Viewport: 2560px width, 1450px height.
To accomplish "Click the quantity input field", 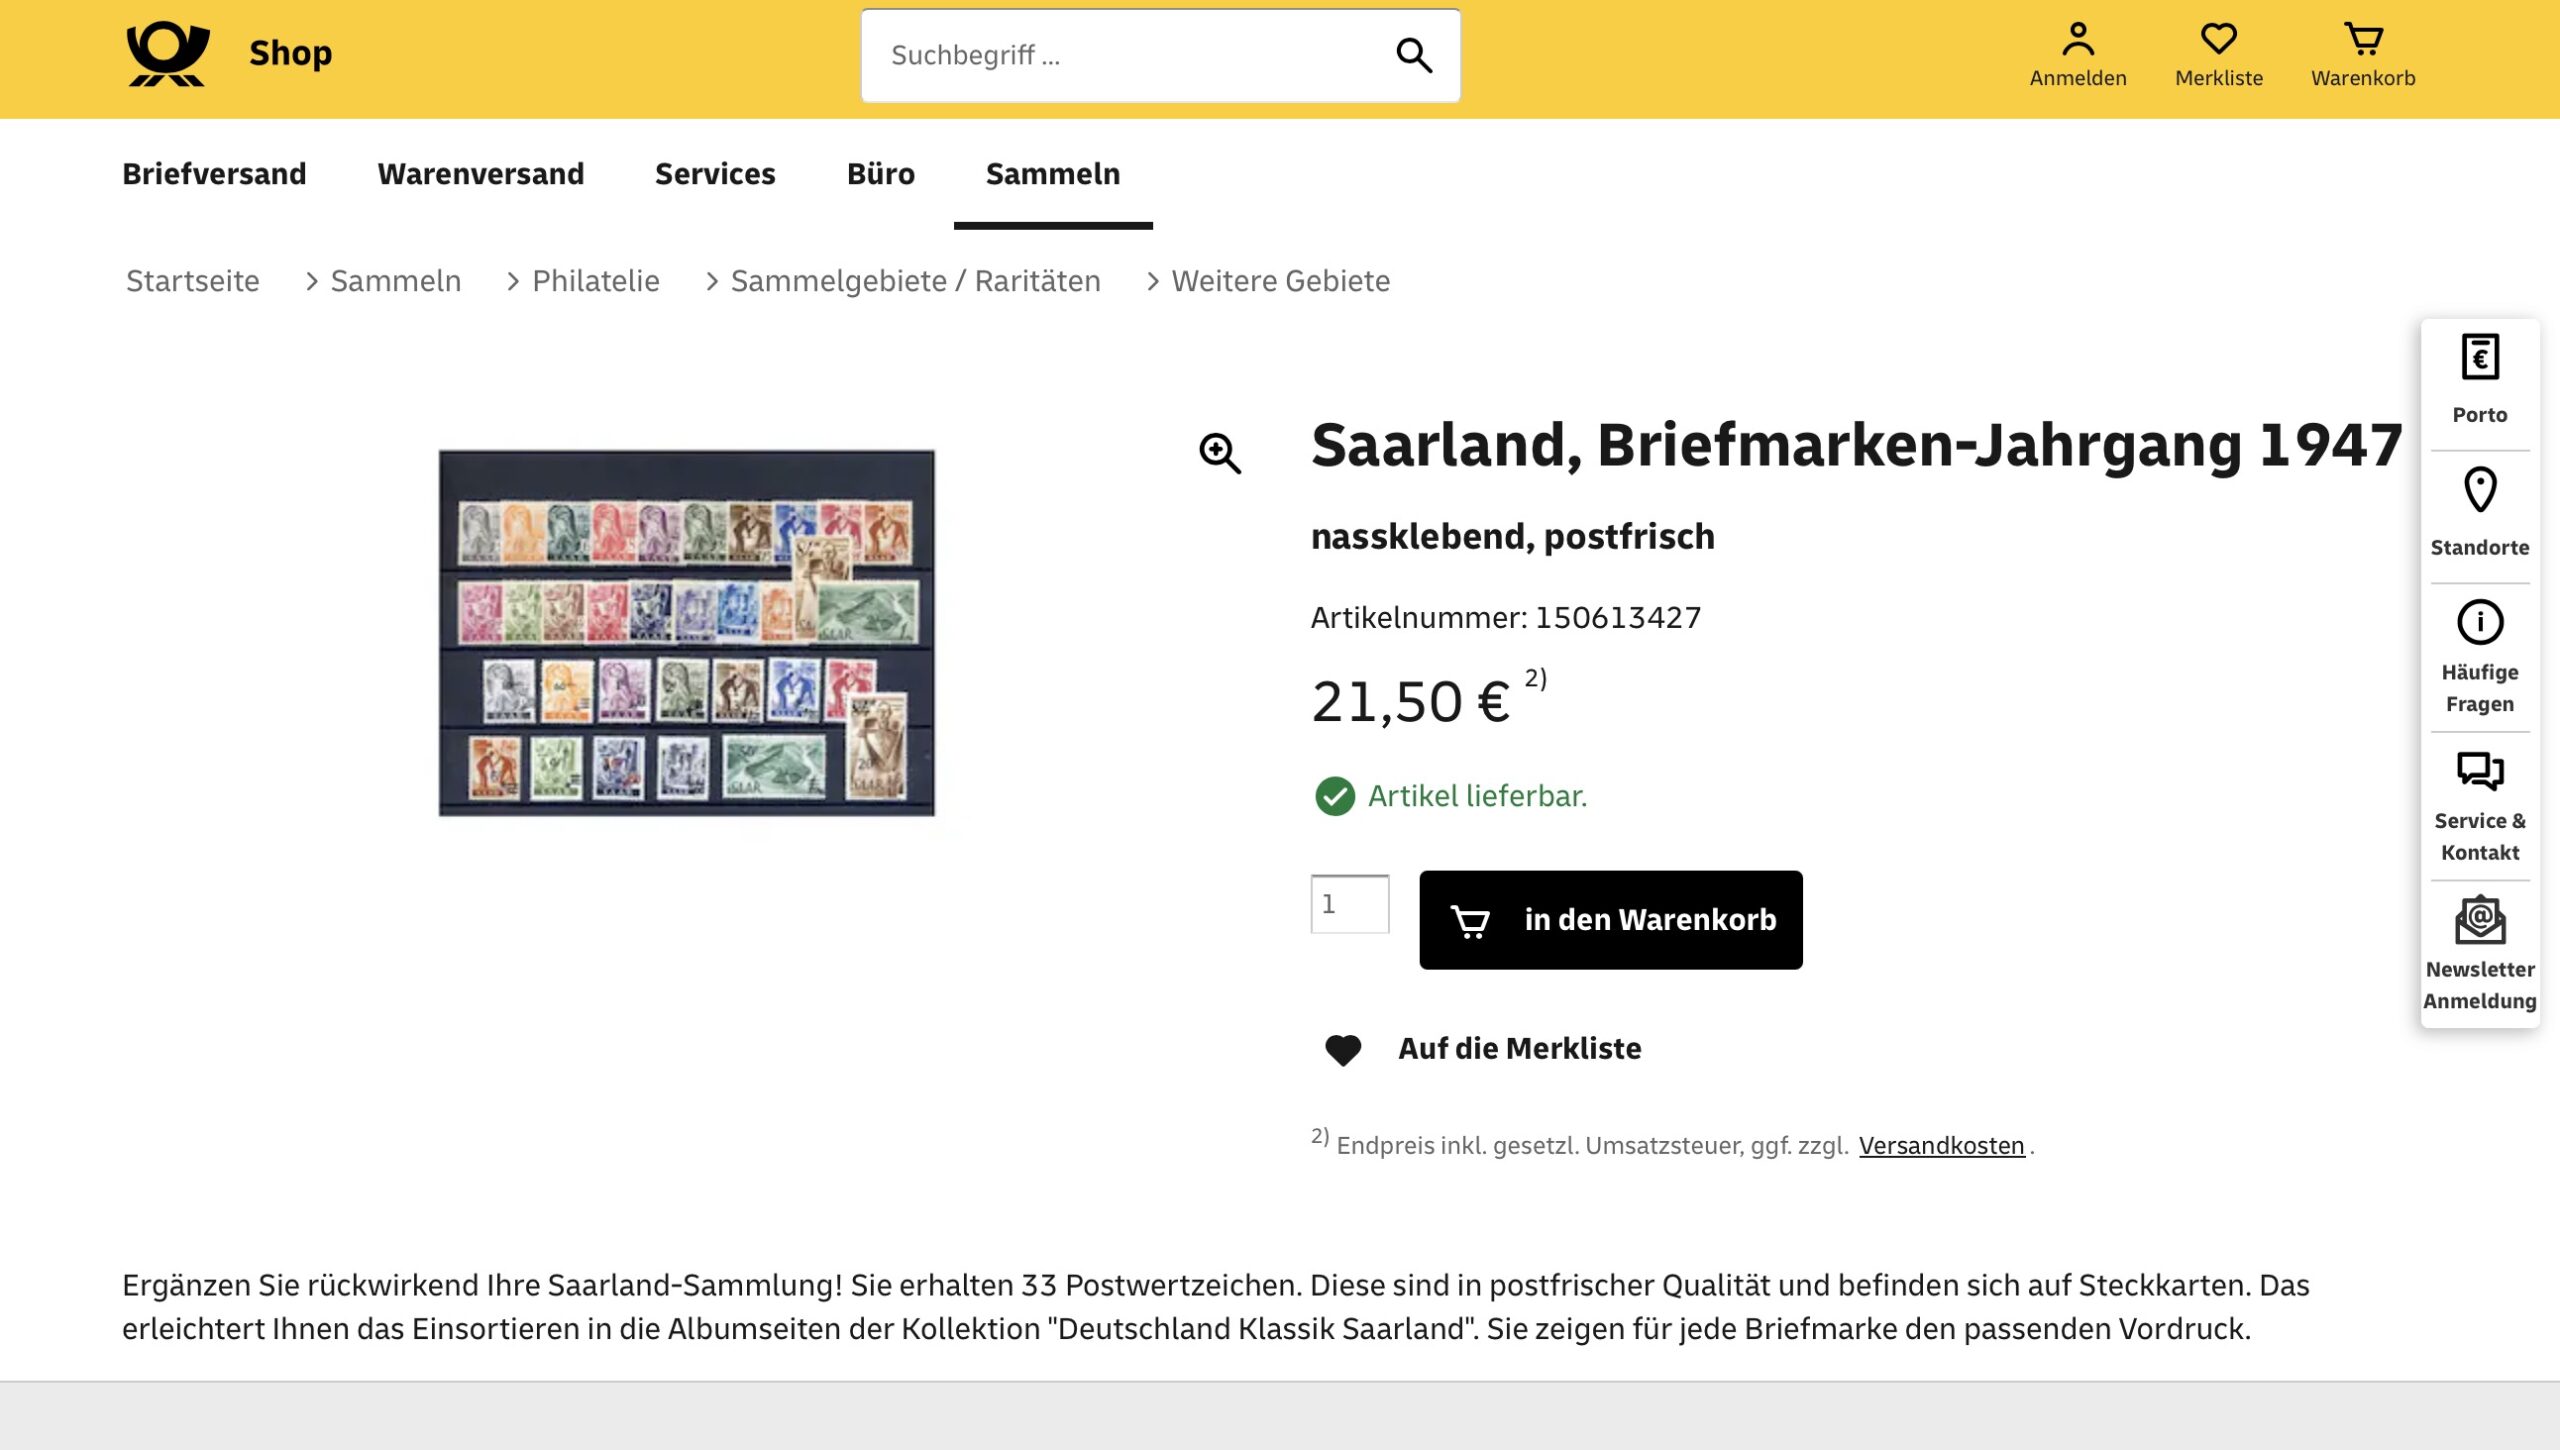I will click(x=1349, y=904).
